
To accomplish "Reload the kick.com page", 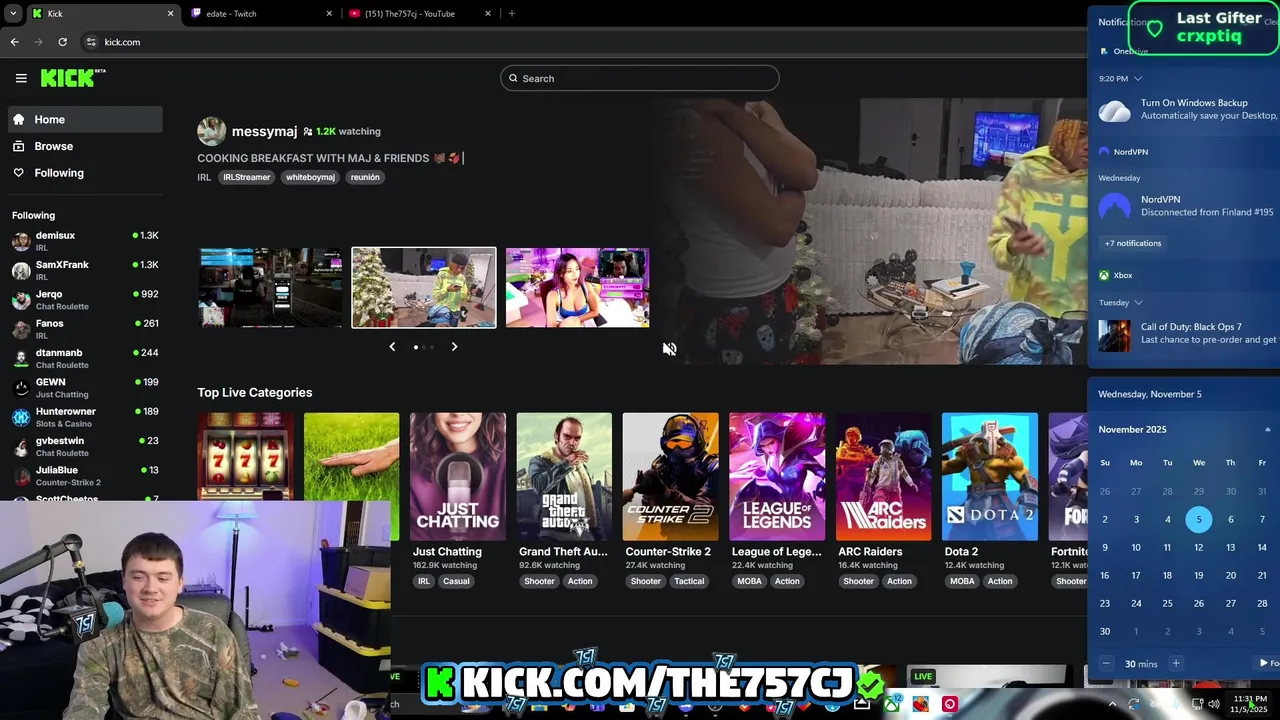I will [x=62, y=42].
